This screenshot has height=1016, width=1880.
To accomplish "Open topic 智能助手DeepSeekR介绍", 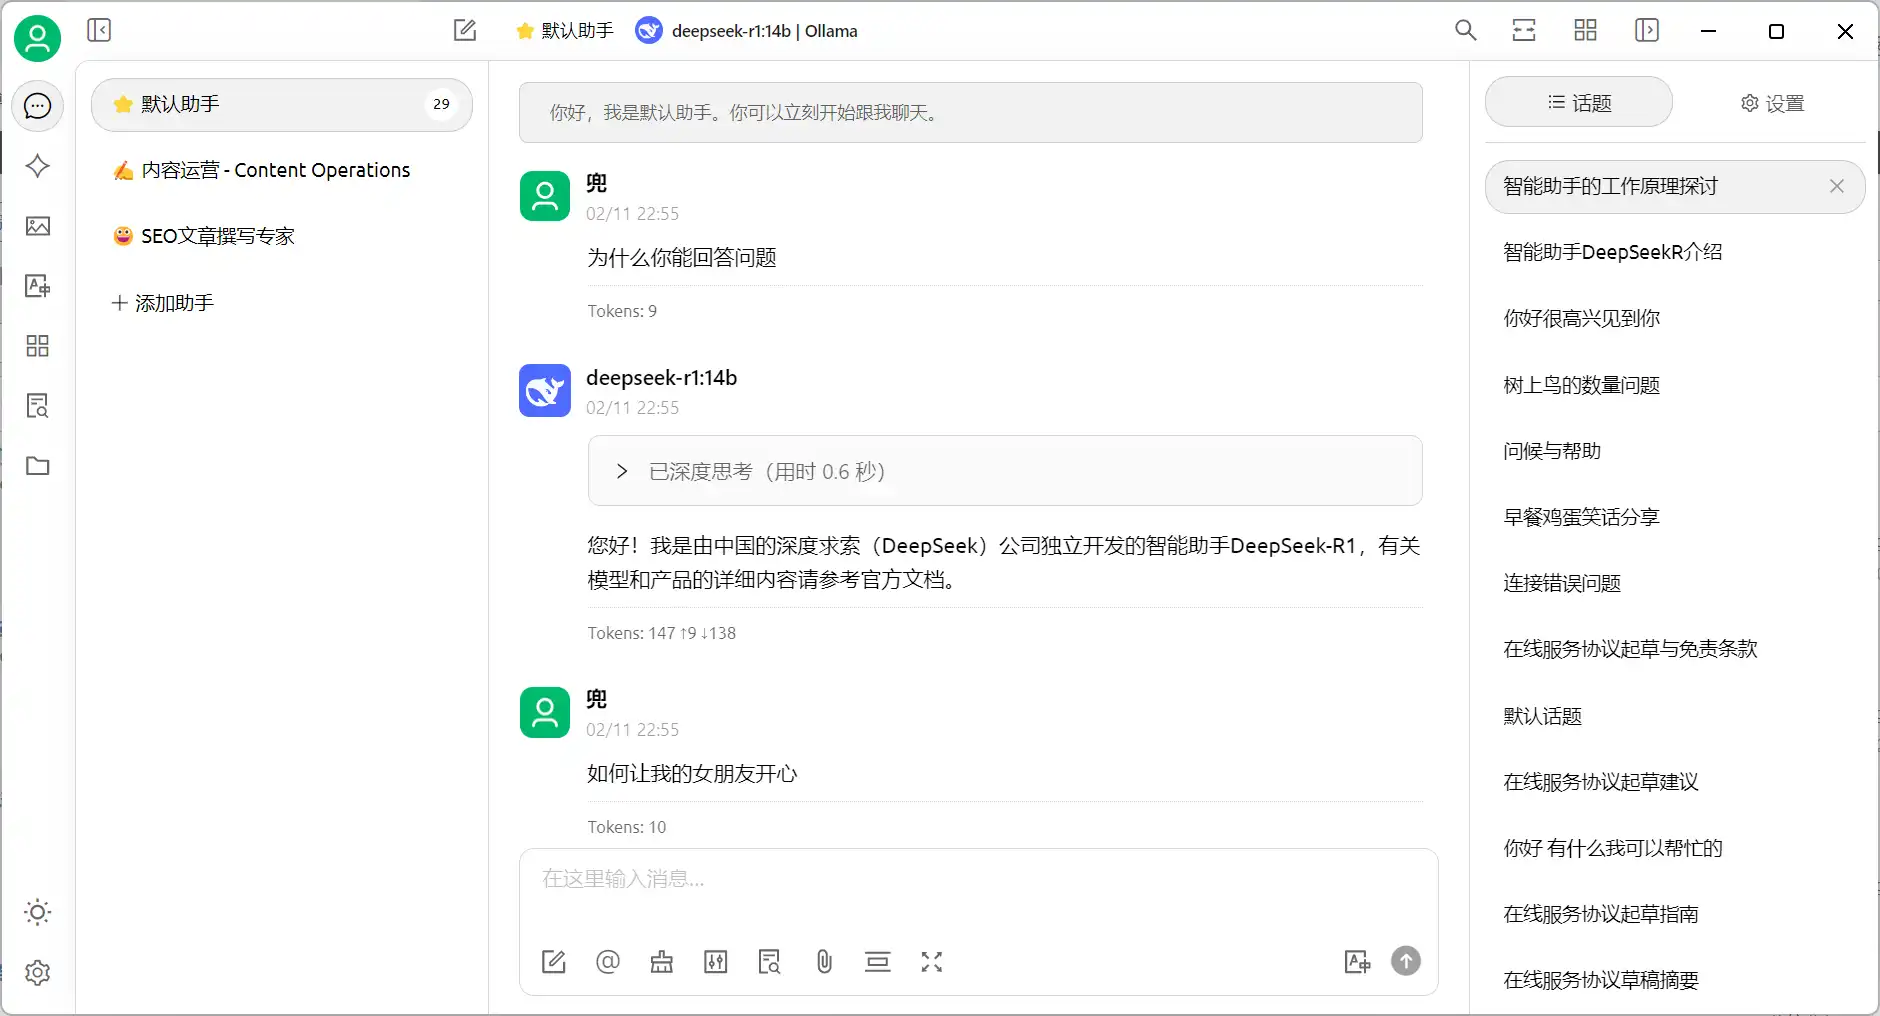I will [x=1675, y=252].
